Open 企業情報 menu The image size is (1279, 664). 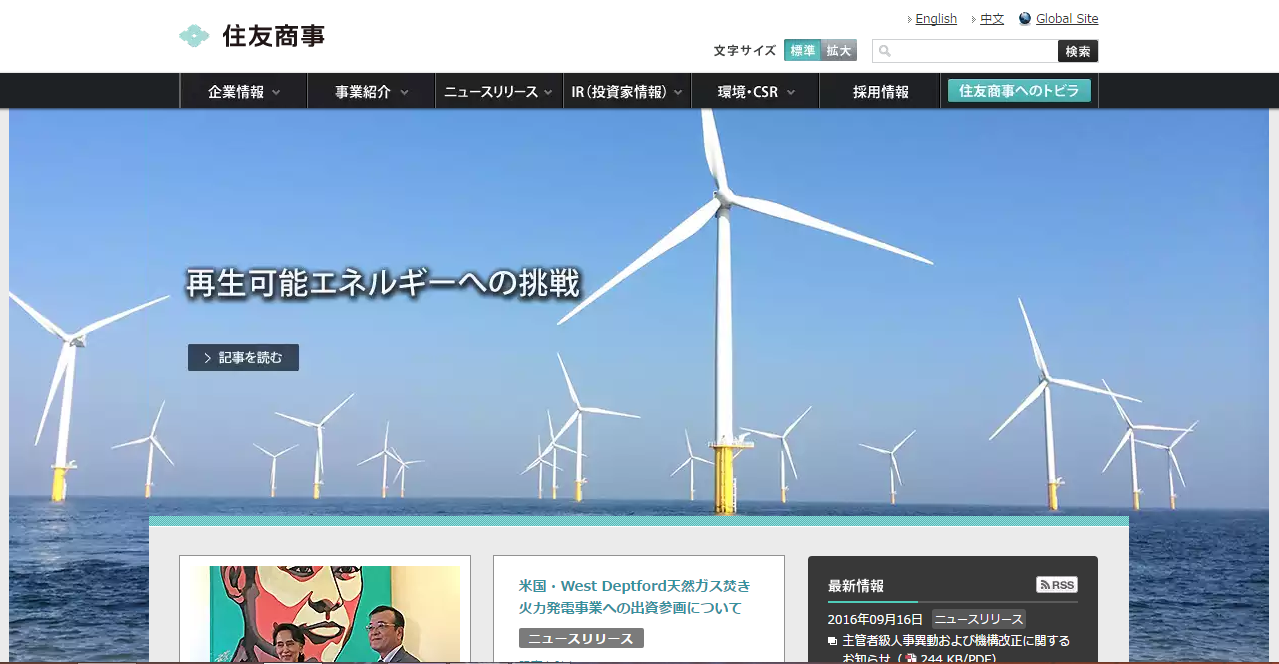[x=244, y=91]
